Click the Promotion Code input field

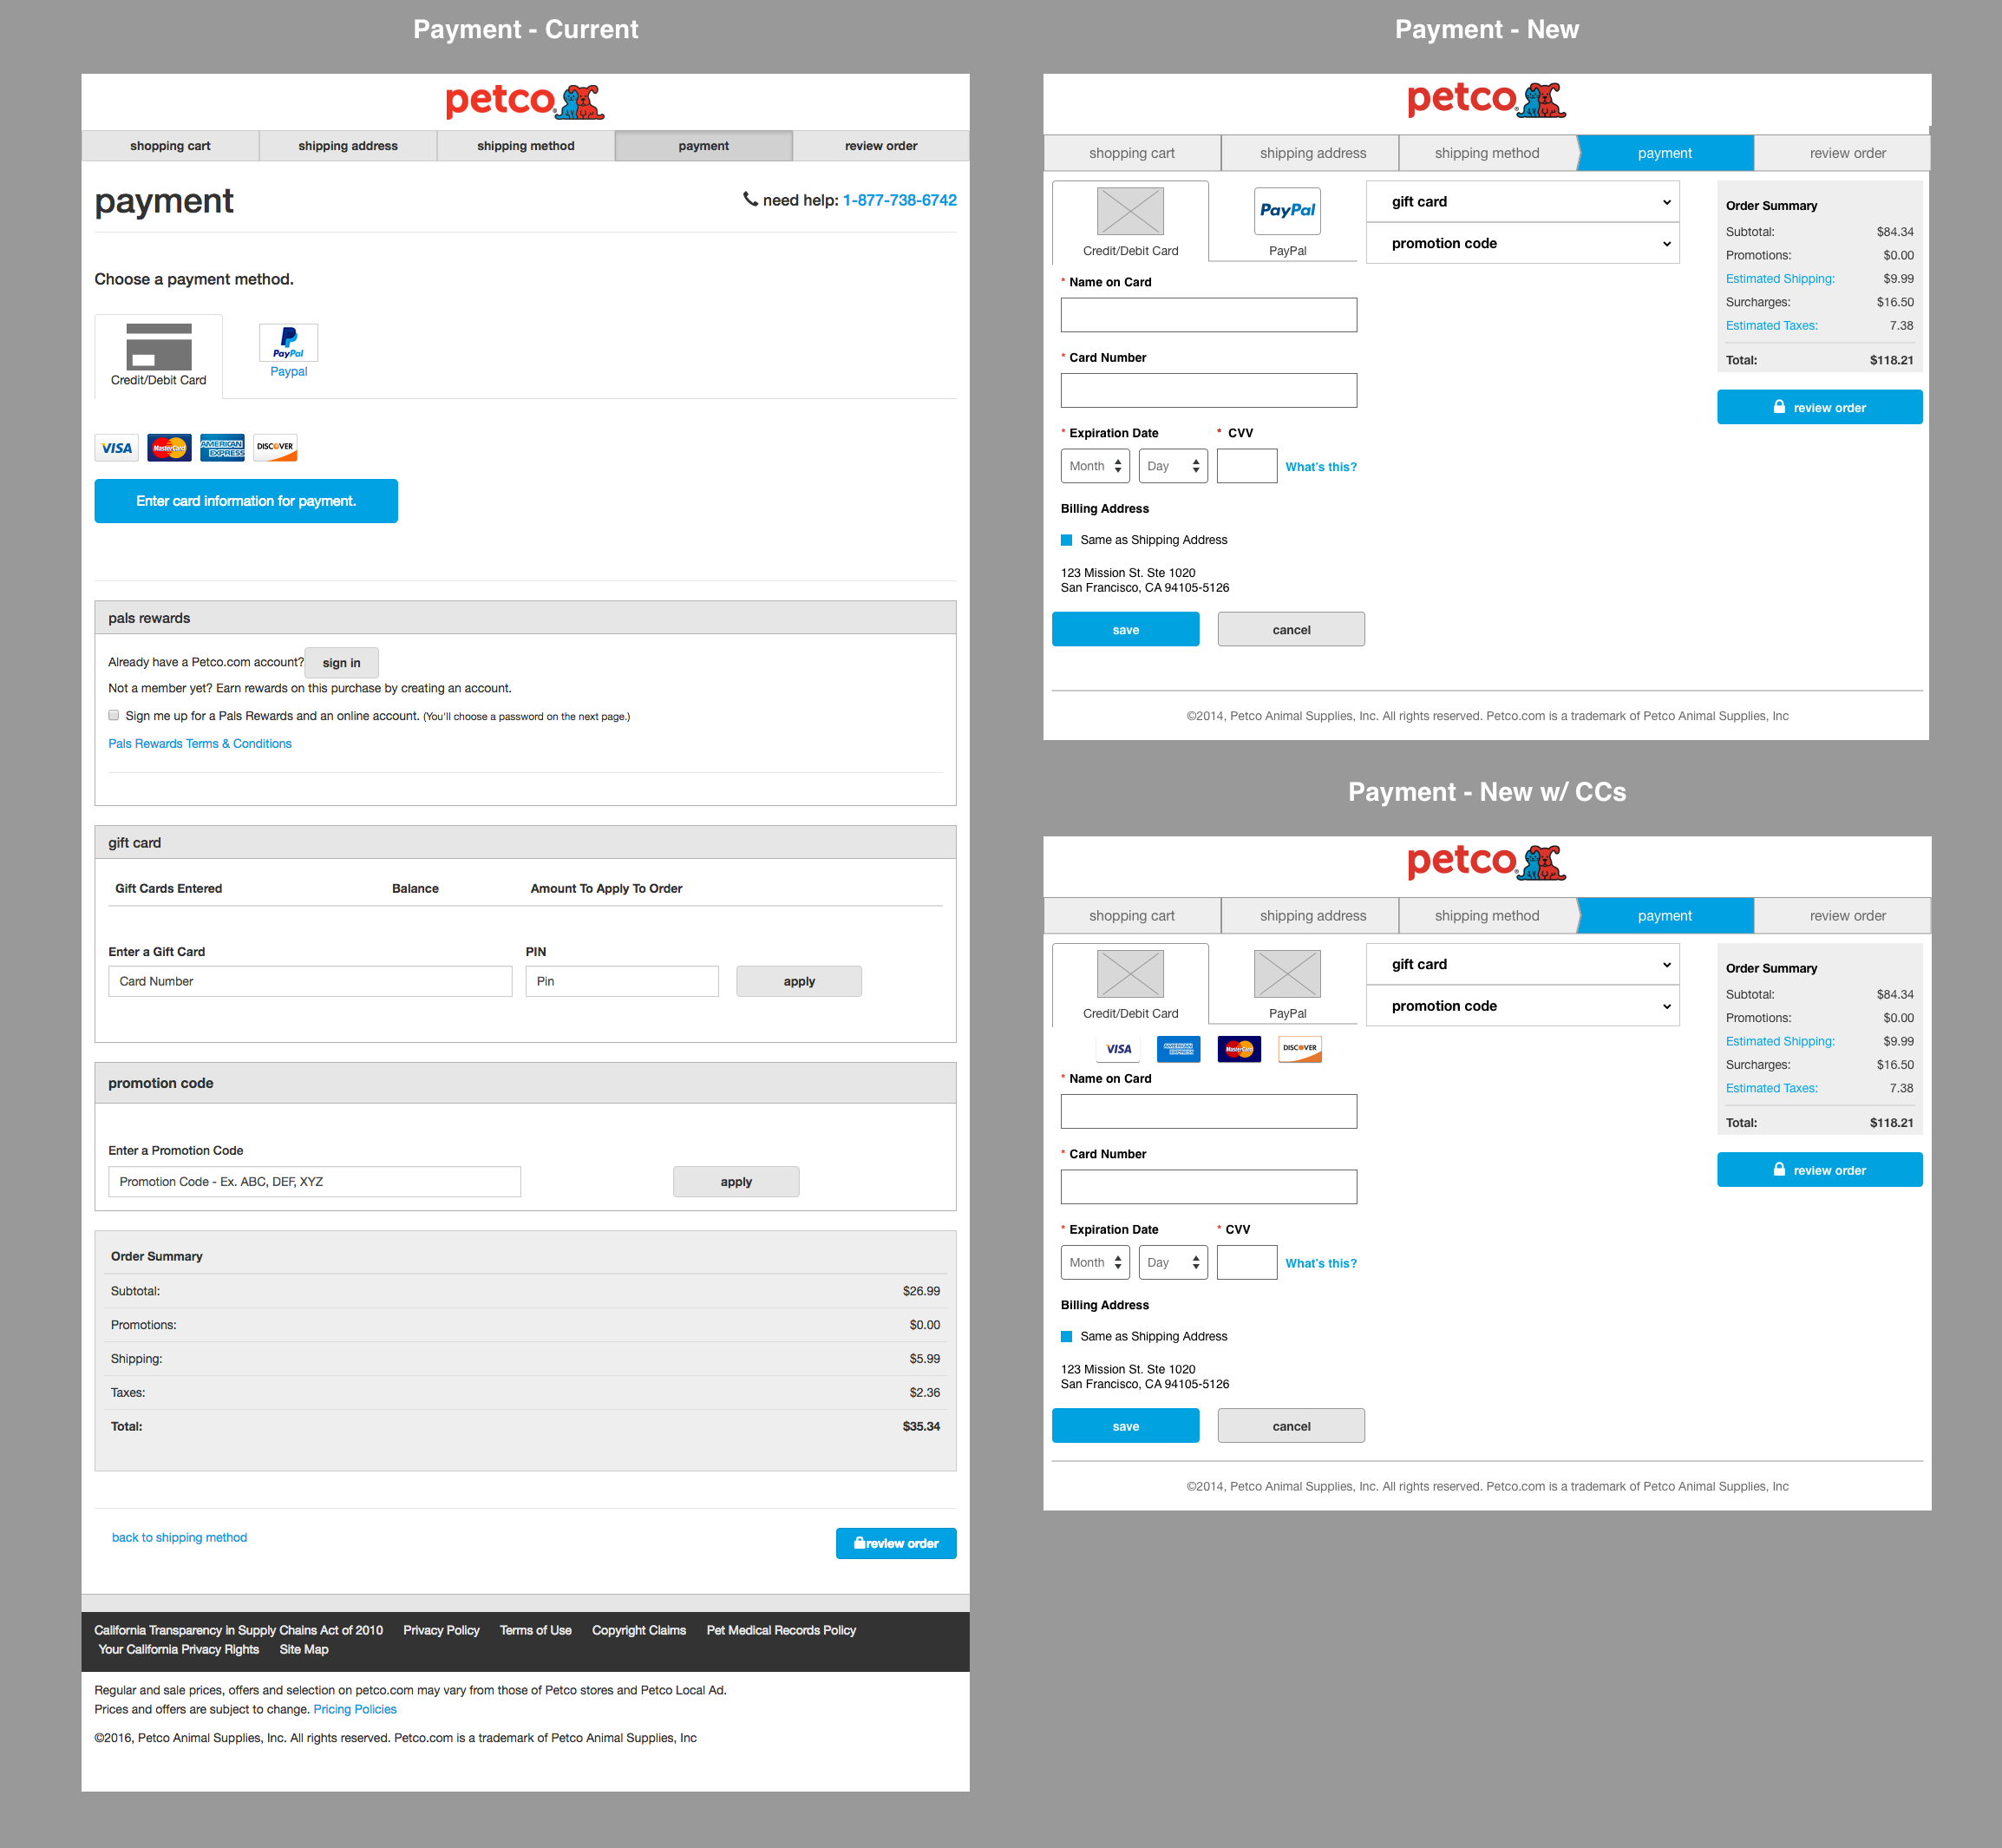pyautogui.click(x=314, y=1182)
